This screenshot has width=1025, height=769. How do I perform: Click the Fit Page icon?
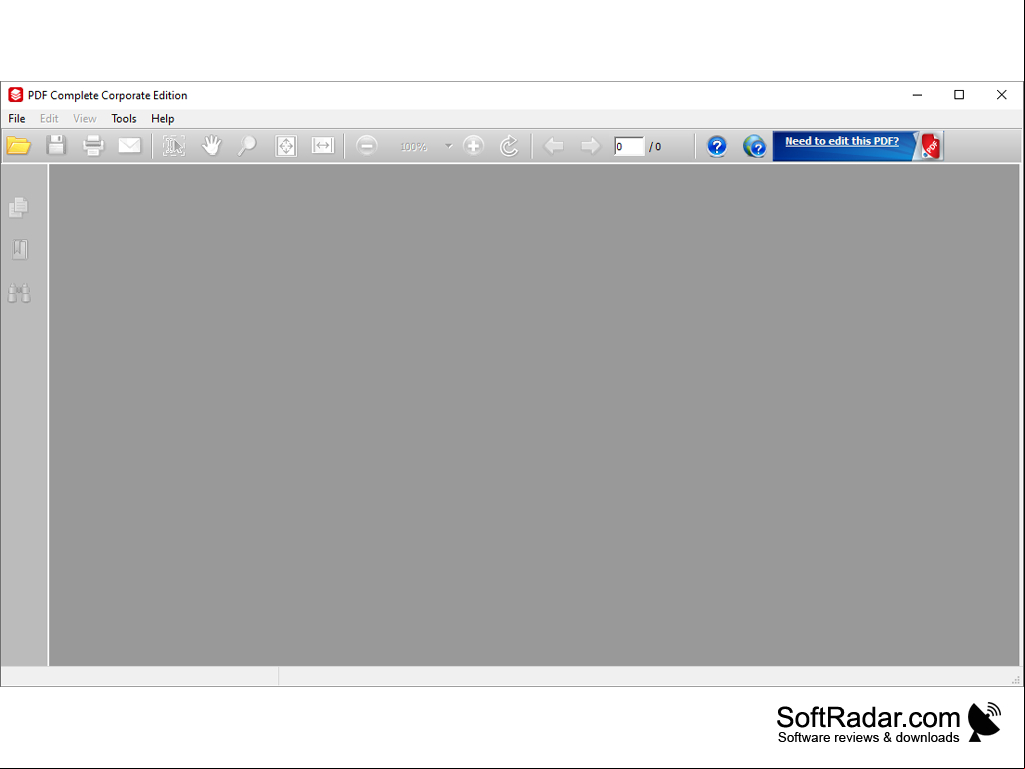[x=286, y=145]
